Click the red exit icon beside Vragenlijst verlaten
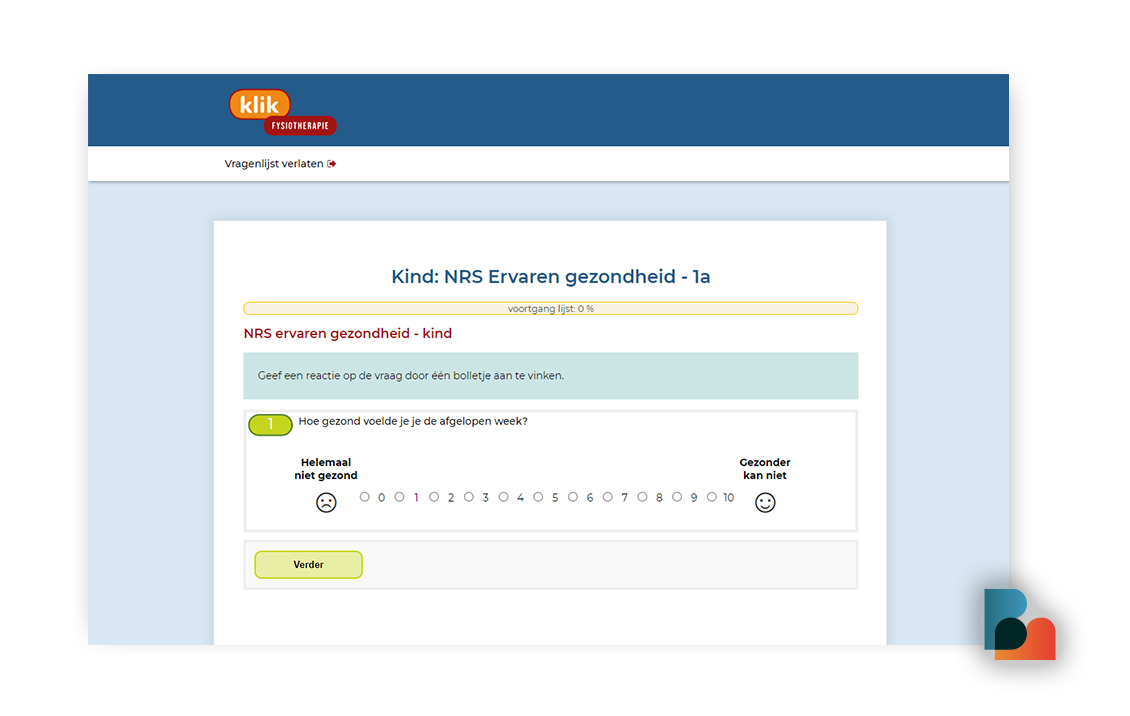This screenshot has width=1130, height=716. pos(332,164)
